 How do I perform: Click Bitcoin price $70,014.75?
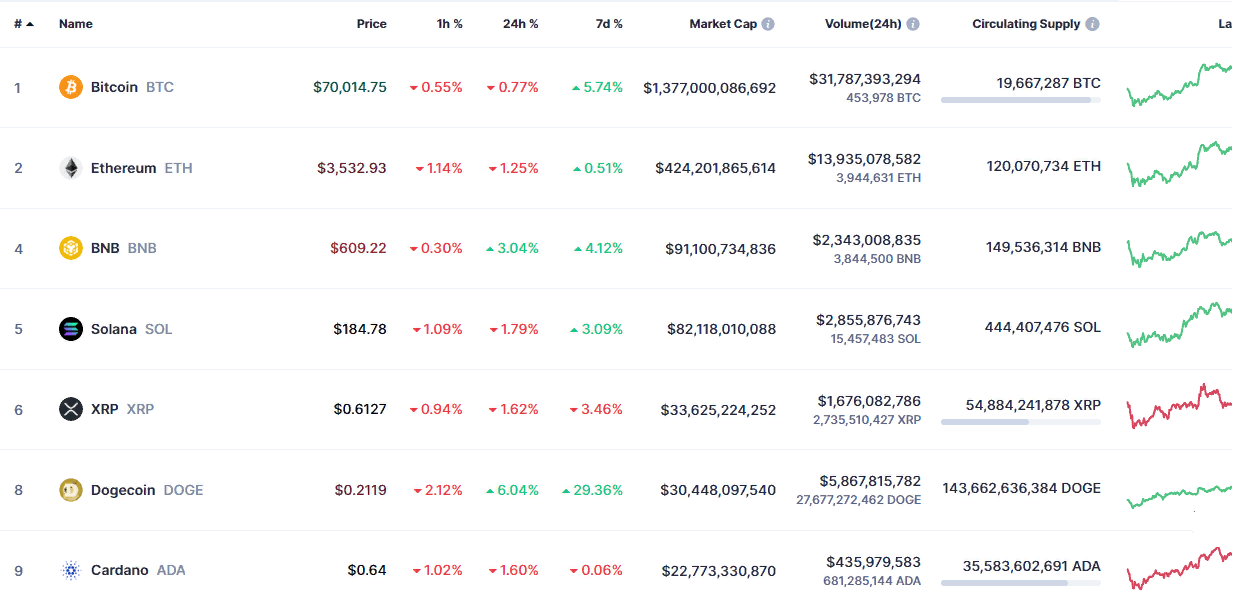click(x=350, y=87)
